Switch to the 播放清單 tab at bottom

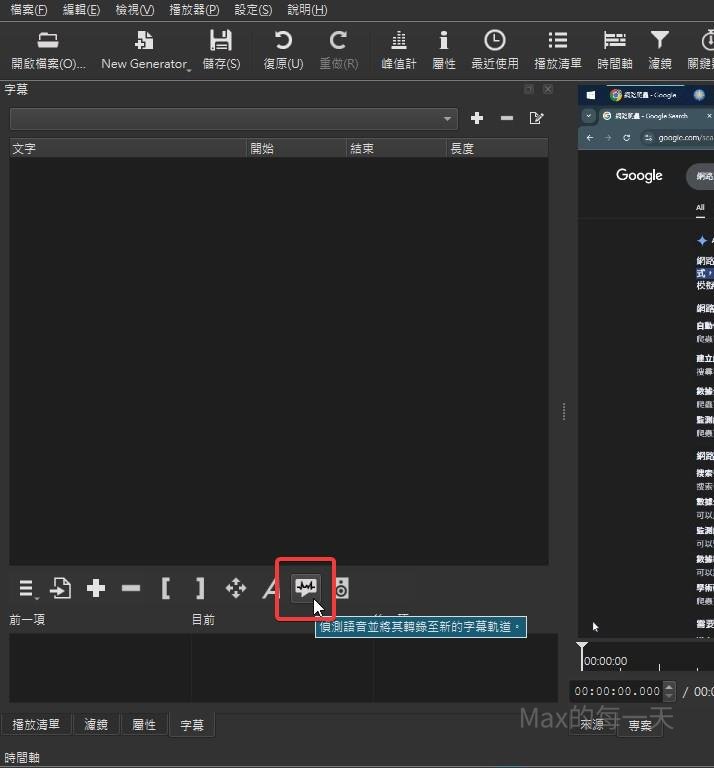click(x=36, y=725)
